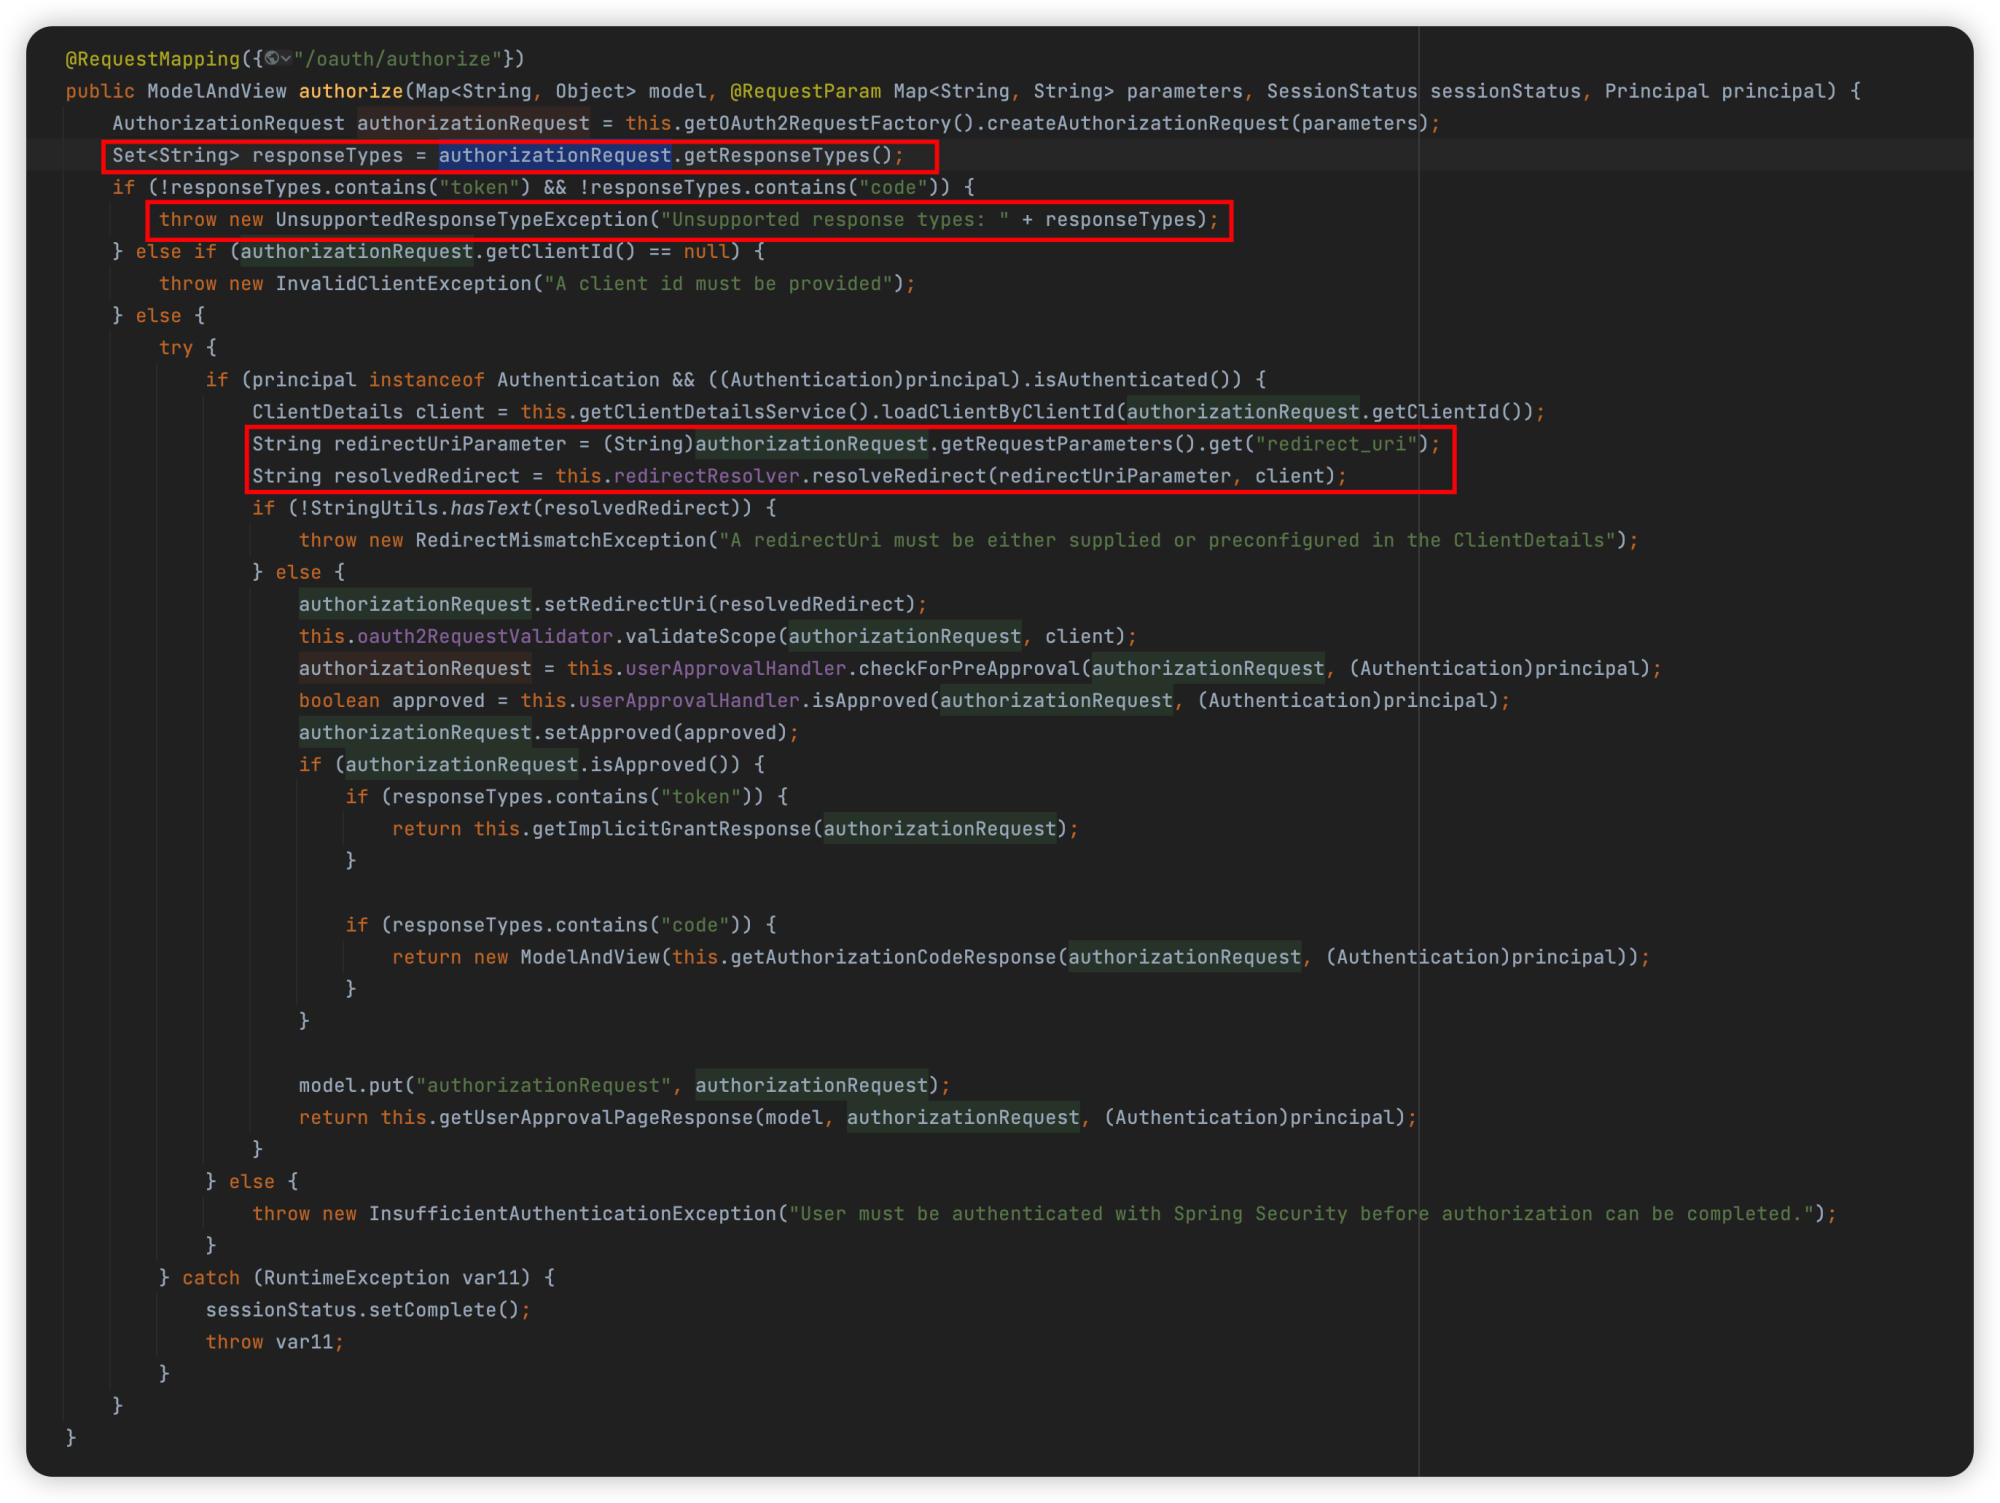Click getAuthorizationCodeResponse method call
The height and width of the screenshot is (1503, 2000).
pos(892,957)
